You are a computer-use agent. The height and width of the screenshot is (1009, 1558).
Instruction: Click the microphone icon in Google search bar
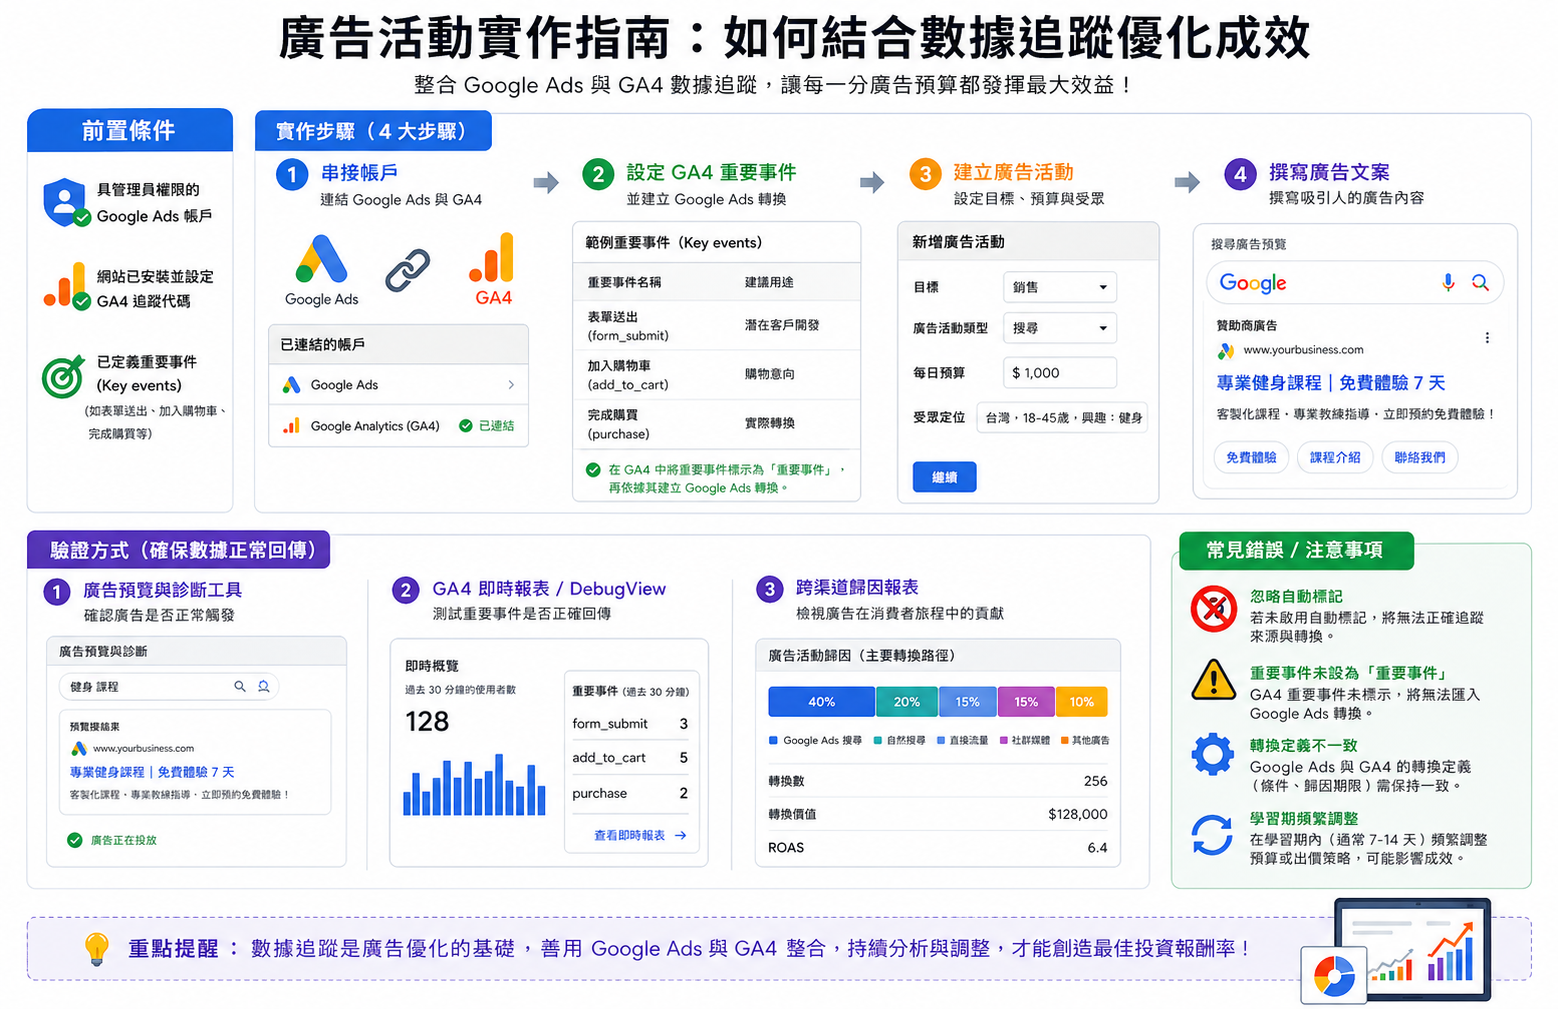coord(1448,283)
